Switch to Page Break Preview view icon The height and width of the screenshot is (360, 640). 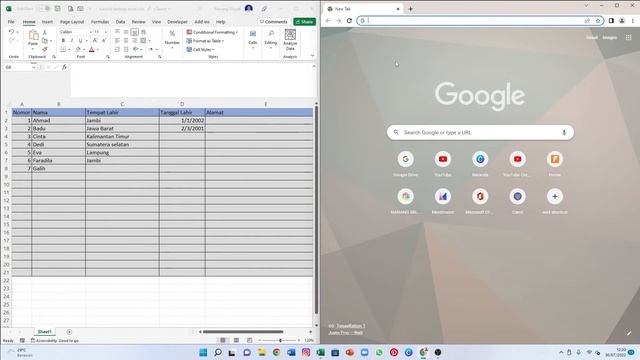(249, 340)
